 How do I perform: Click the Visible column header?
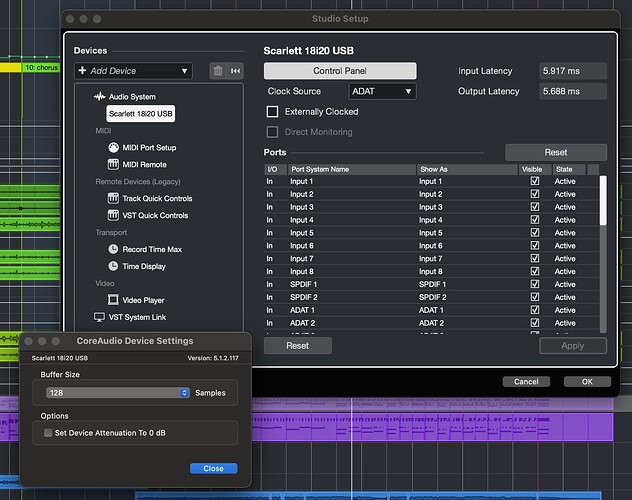535,169
